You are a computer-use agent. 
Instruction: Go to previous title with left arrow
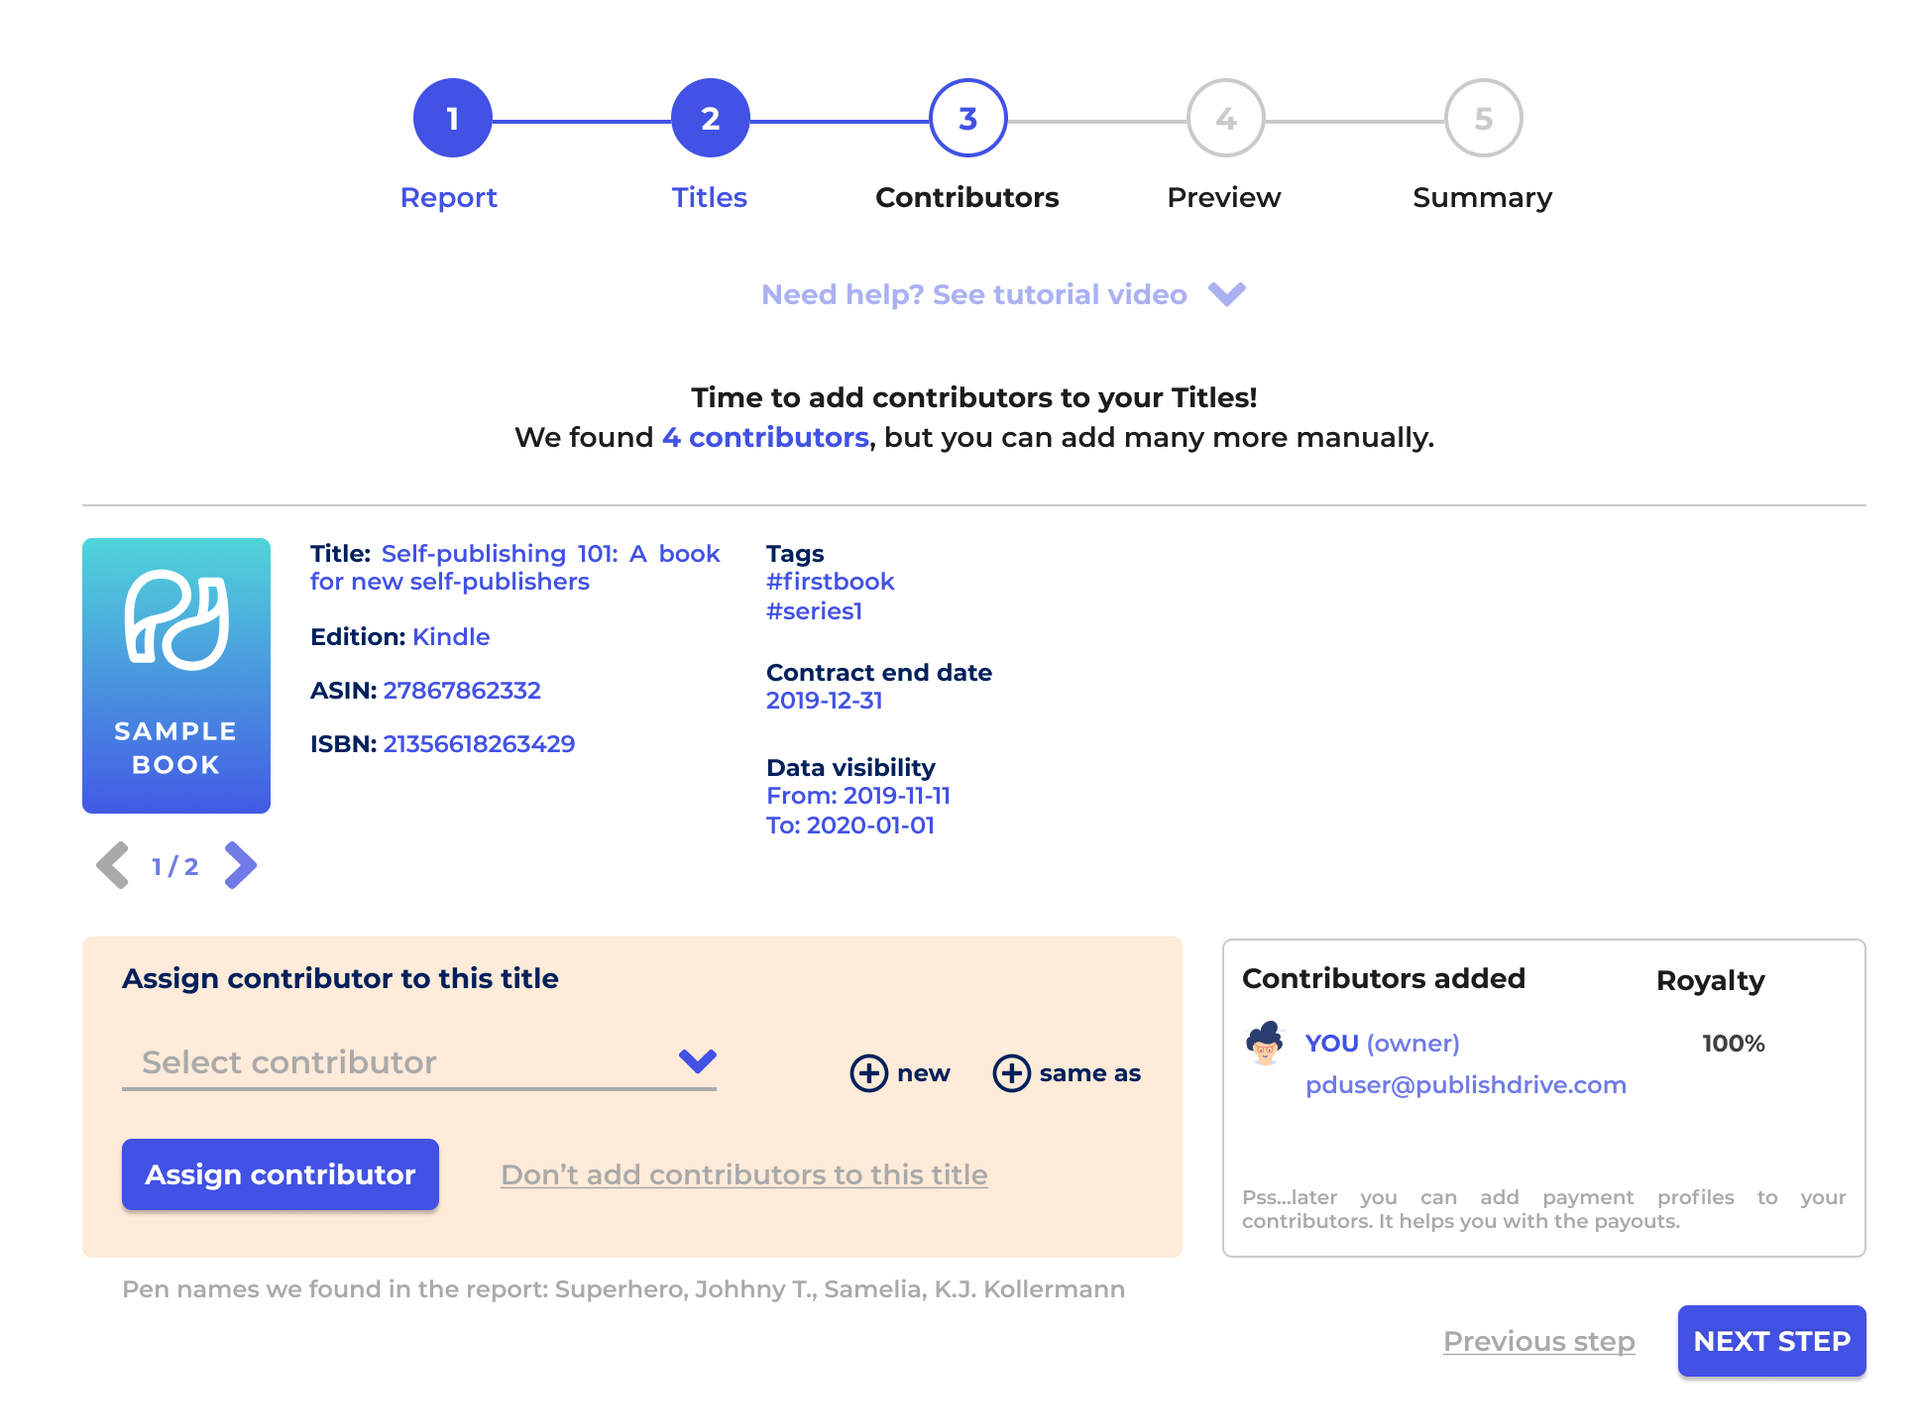pos(112,865)
